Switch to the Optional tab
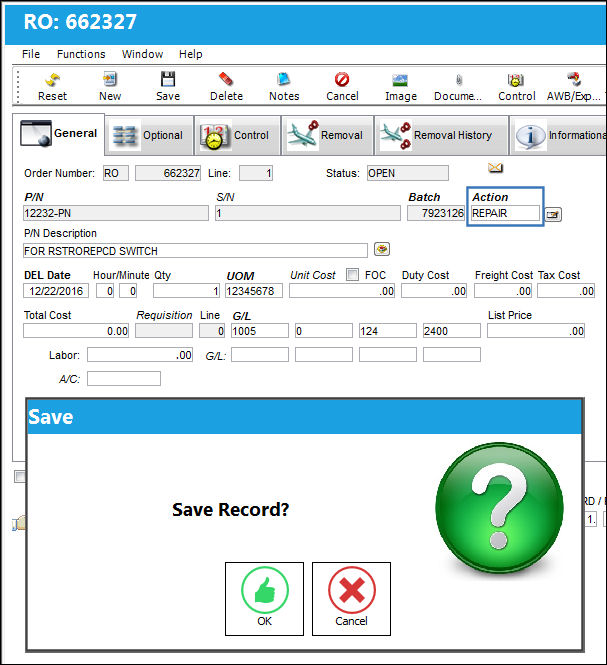 pyautogui.click(x=149, y=135)
